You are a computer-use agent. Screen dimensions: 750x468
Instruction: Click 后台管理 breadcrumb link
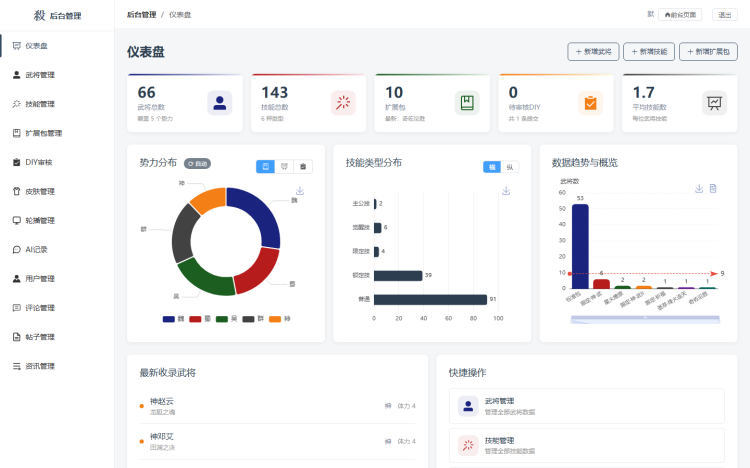[142, 15]
